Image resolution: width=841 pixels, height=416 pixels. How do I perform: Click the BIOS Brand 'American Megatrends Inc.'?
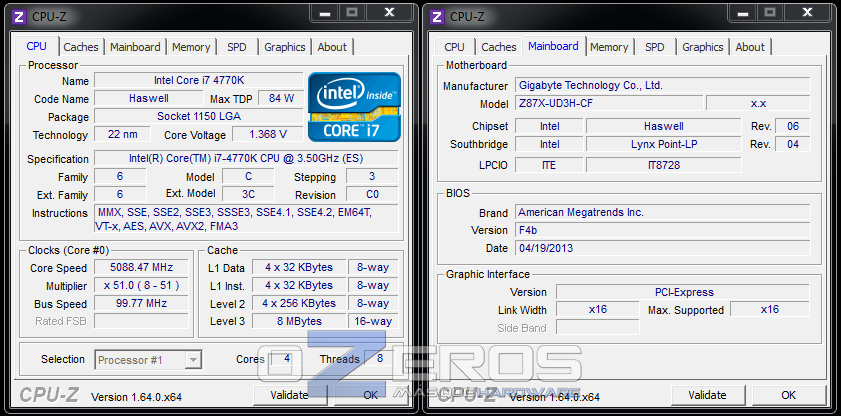coord(662,212)
